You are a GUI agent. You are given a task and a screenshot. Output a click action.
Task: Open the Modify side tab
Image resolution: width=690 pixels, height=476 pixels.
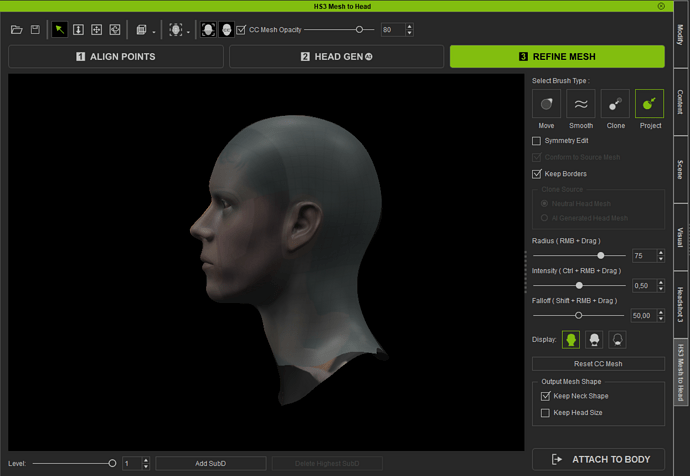680,35
